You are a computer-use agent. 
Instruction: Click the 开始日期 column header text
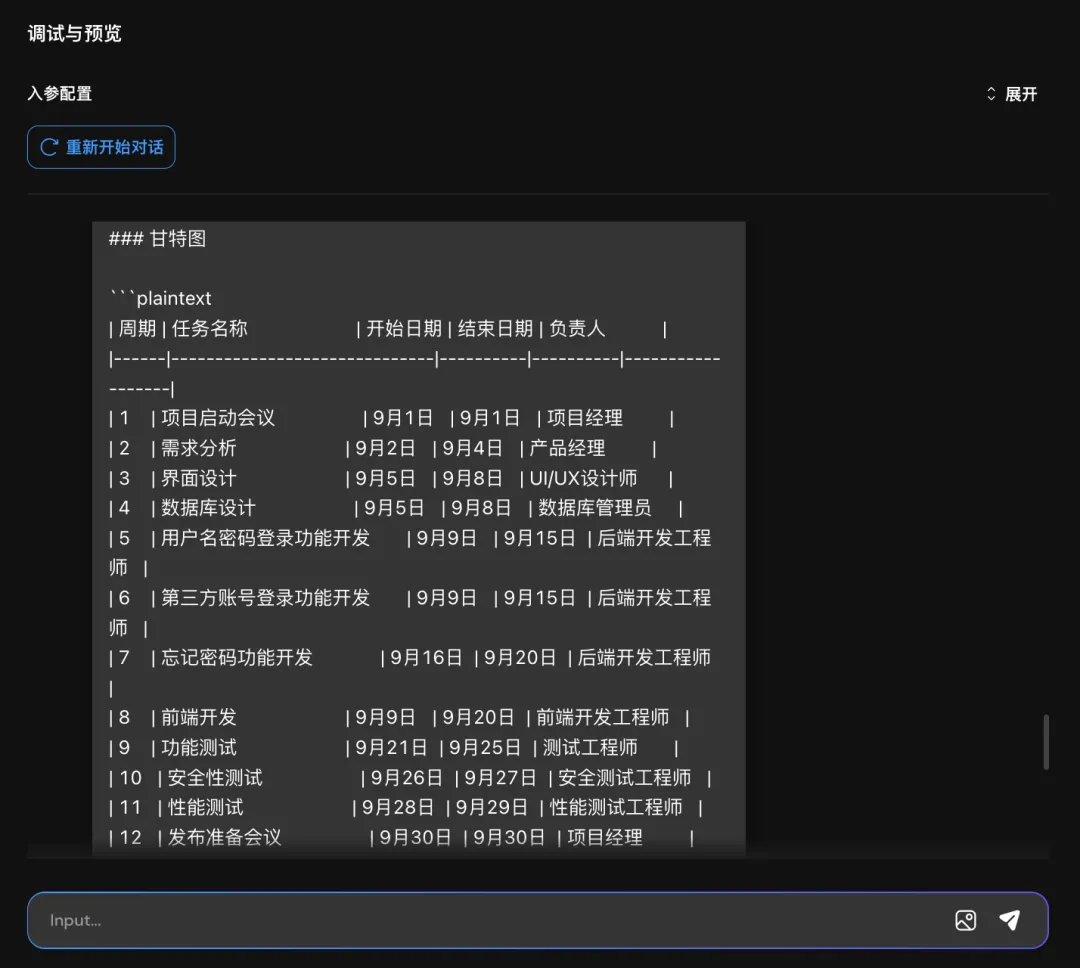404,329
